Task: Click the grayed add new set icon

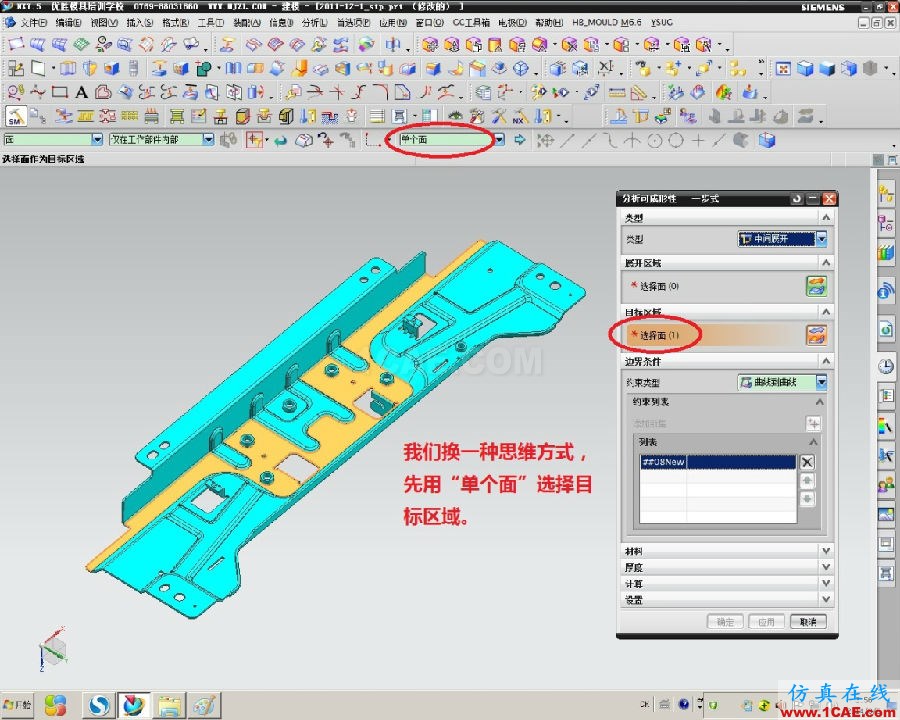Action: click(x=813, y=423)
